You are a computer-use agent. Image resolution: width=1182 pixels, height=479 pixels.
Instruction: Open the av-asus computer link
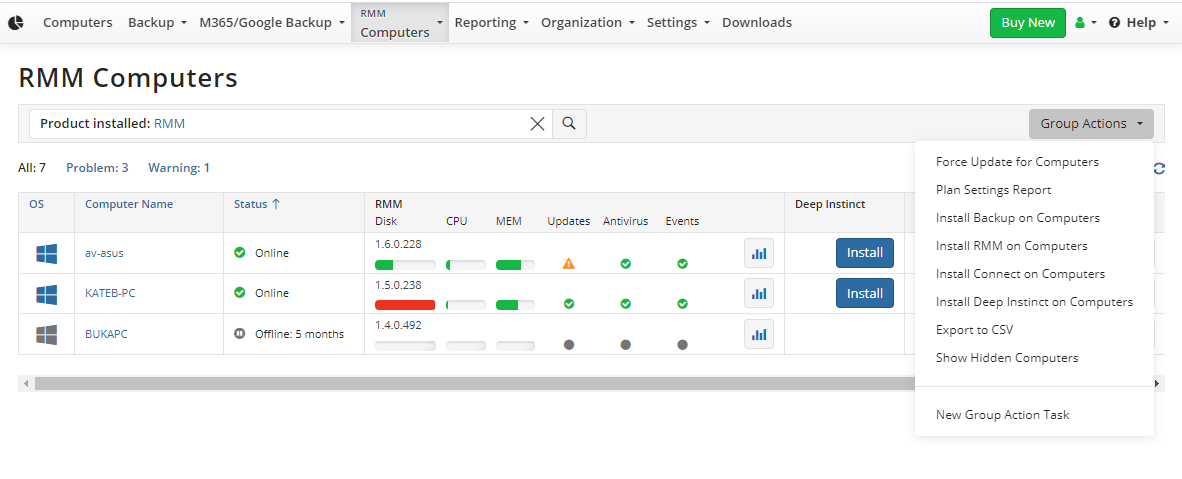coord(104,253)
